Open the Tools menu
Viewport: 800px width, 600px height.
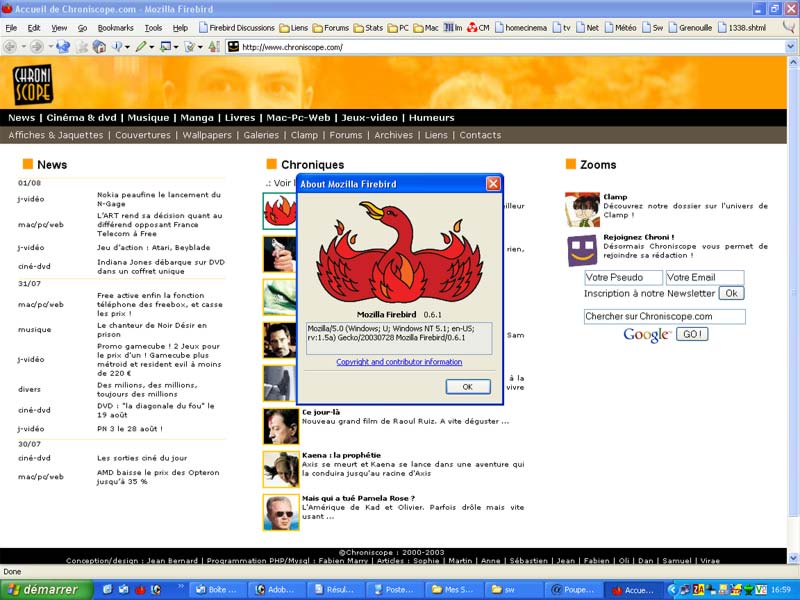click(x=153, y=28)
